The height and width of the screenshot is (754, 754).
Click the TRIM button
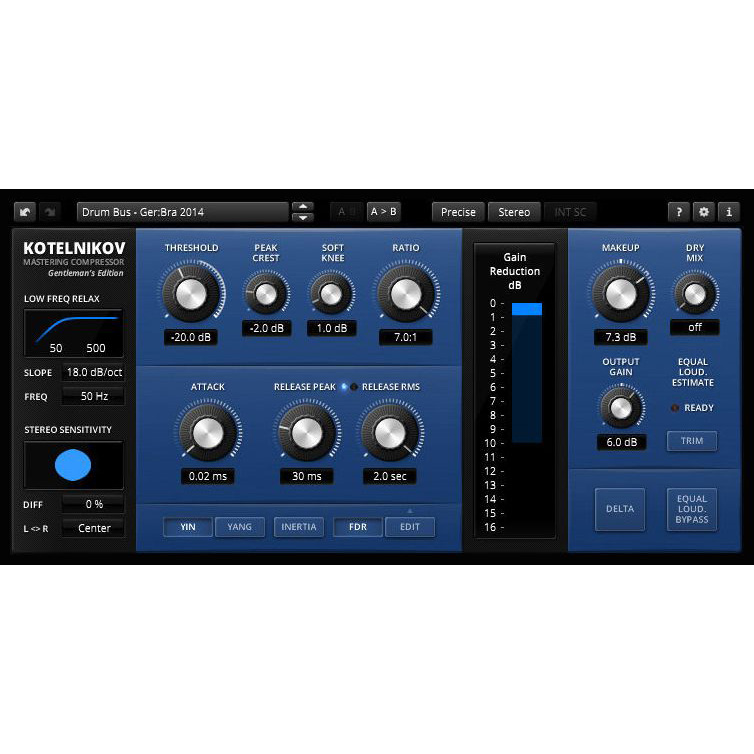691,441
